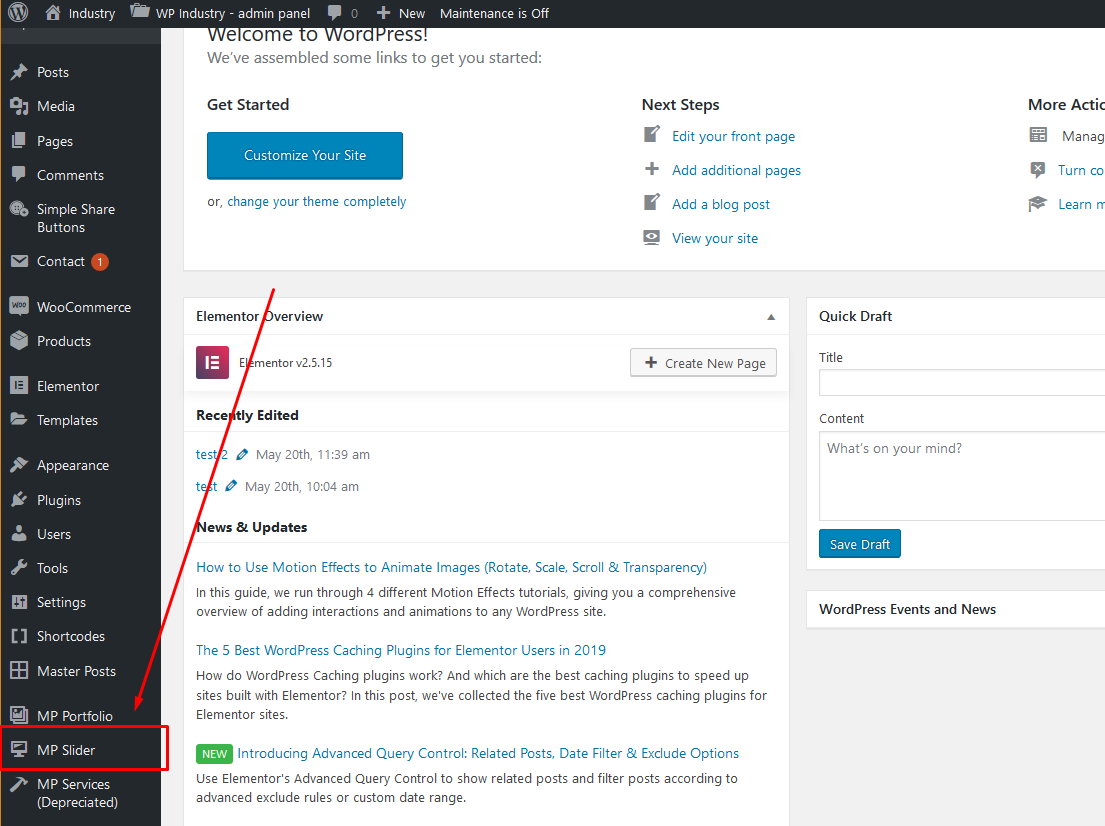Click the What's on your mind content box
Screen dimensions: 1105x826
click(x=960, y=475)
